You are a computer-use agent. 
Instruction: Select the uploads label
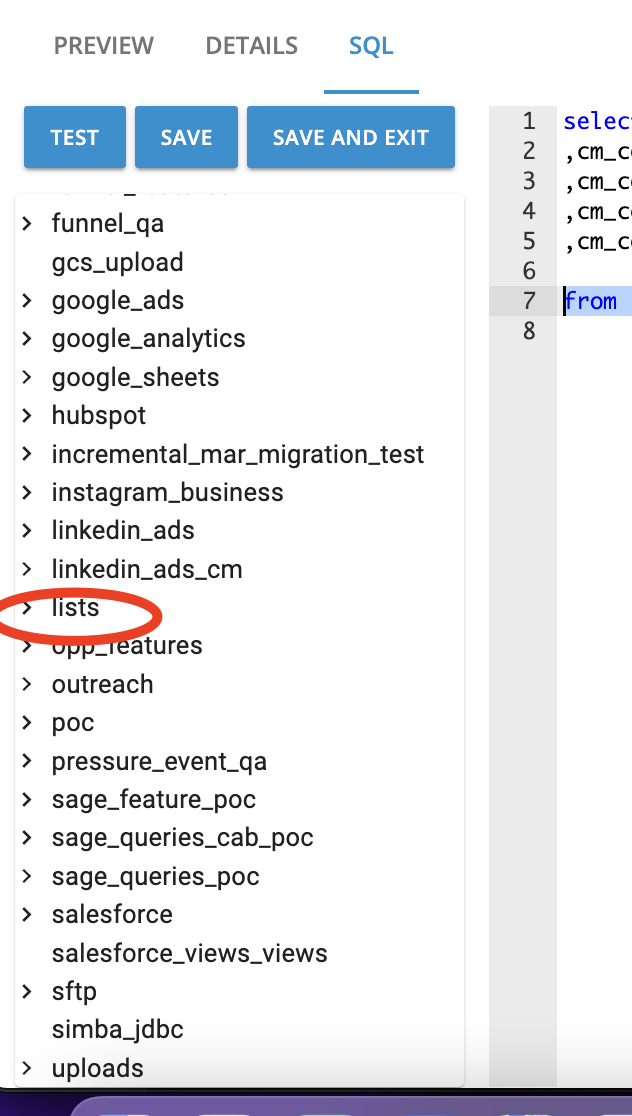(98, 1068)
